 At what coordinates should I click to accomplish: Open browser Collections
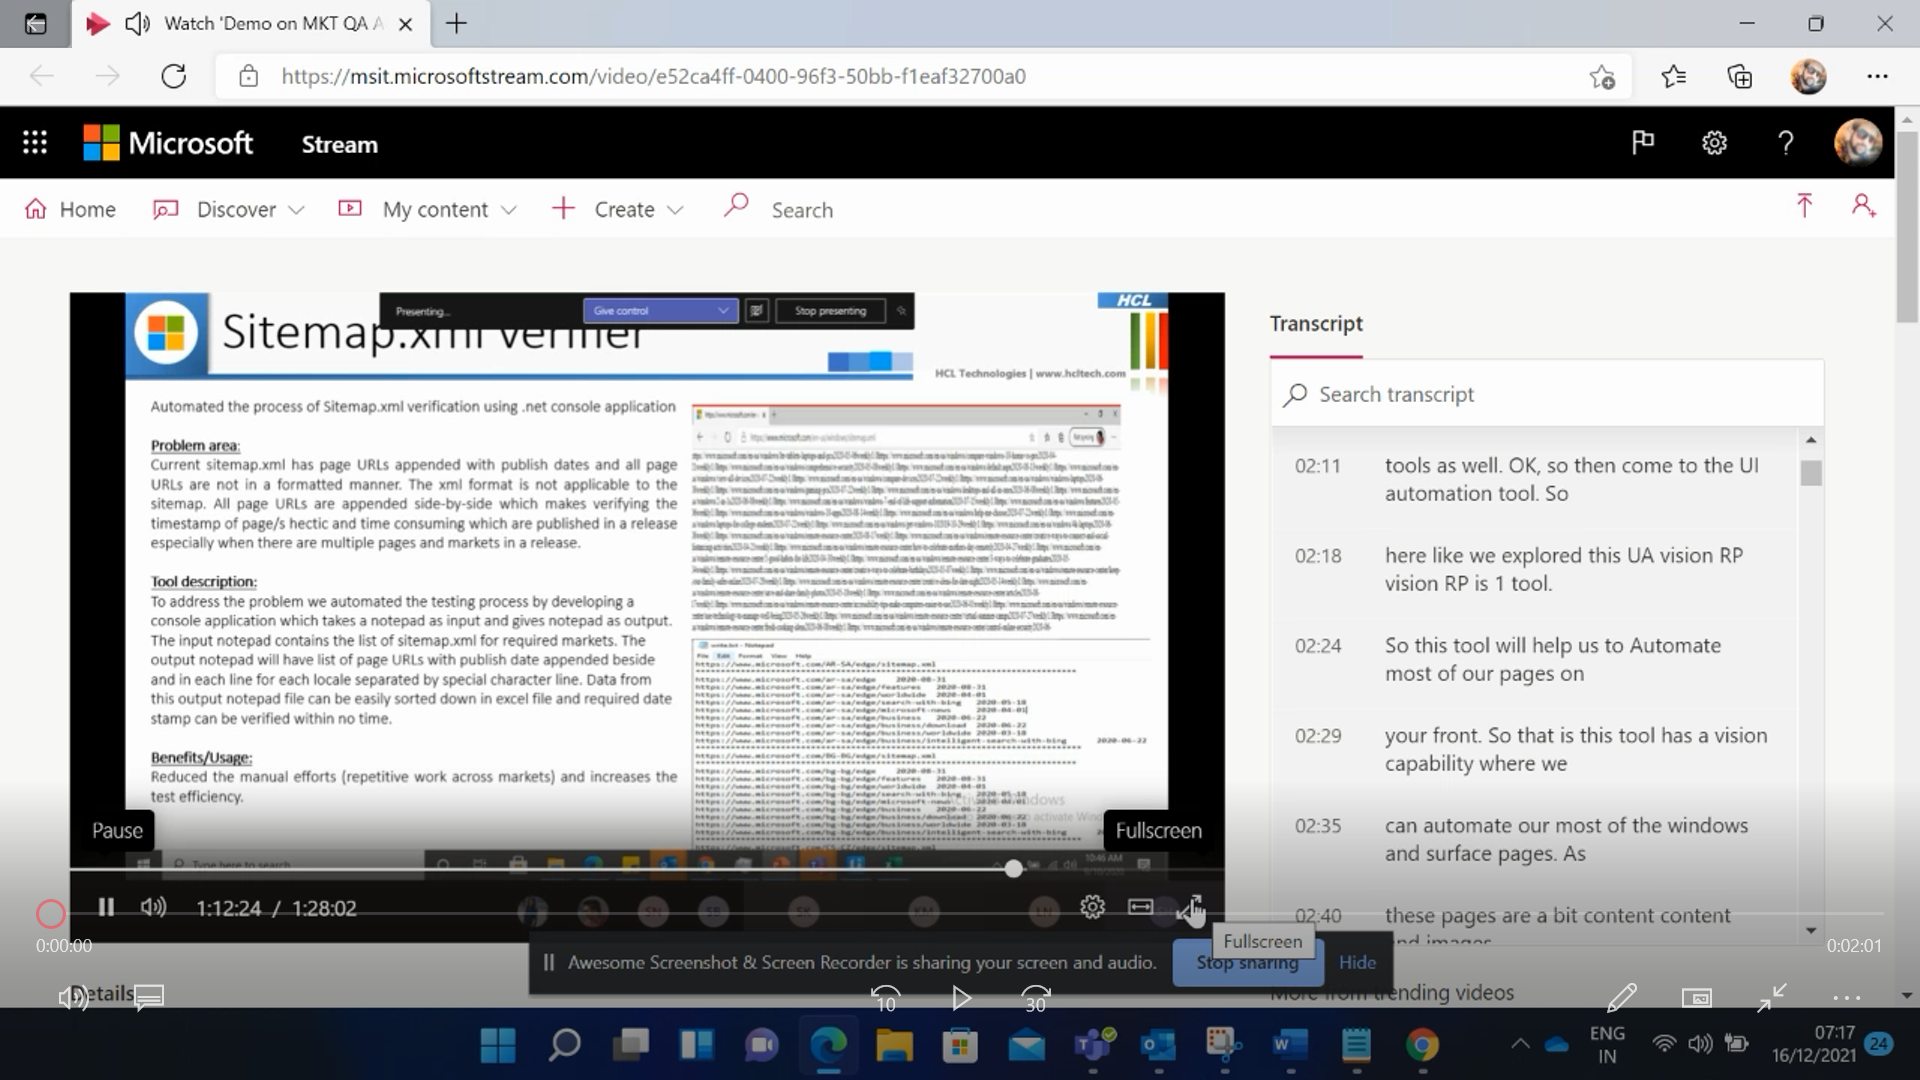(x=1740, y=77)
